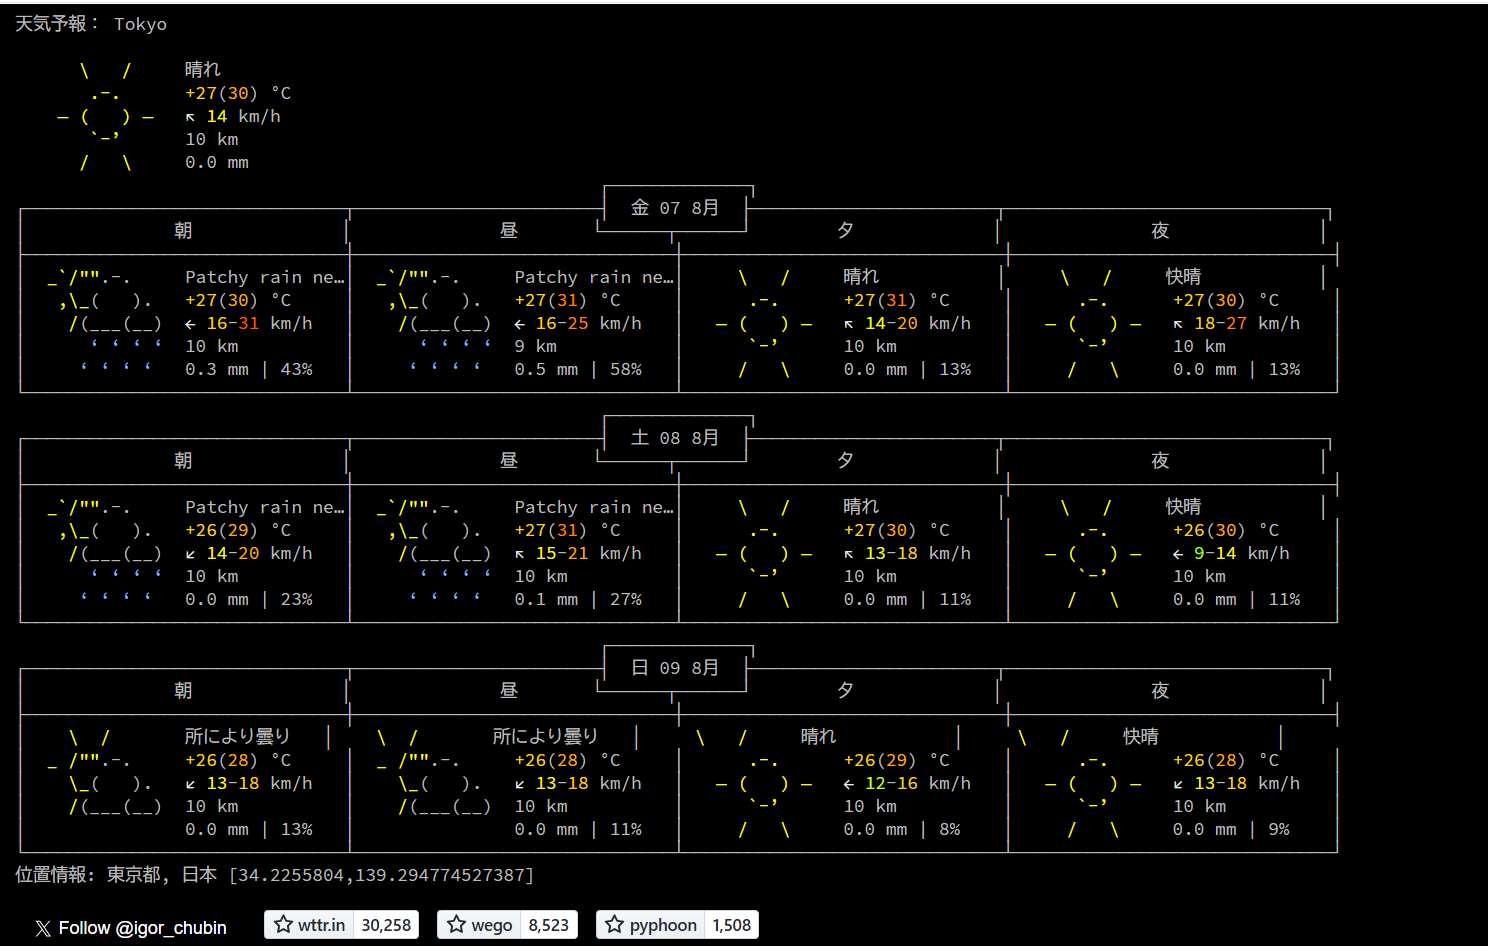
Task: Click the 天気予報: Tokyo heading
Action: pos(91,24)
